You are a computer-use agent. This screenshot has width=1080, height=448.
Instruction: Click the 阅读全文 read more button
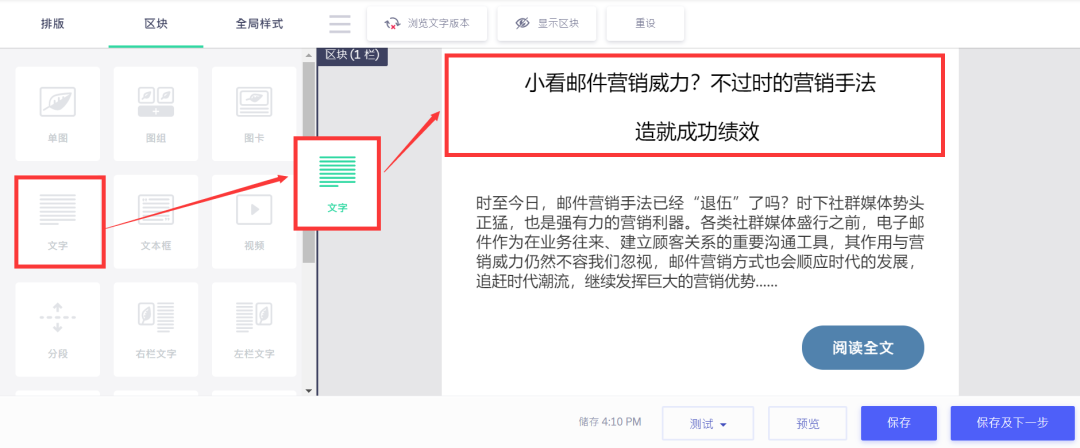(863, 348)
